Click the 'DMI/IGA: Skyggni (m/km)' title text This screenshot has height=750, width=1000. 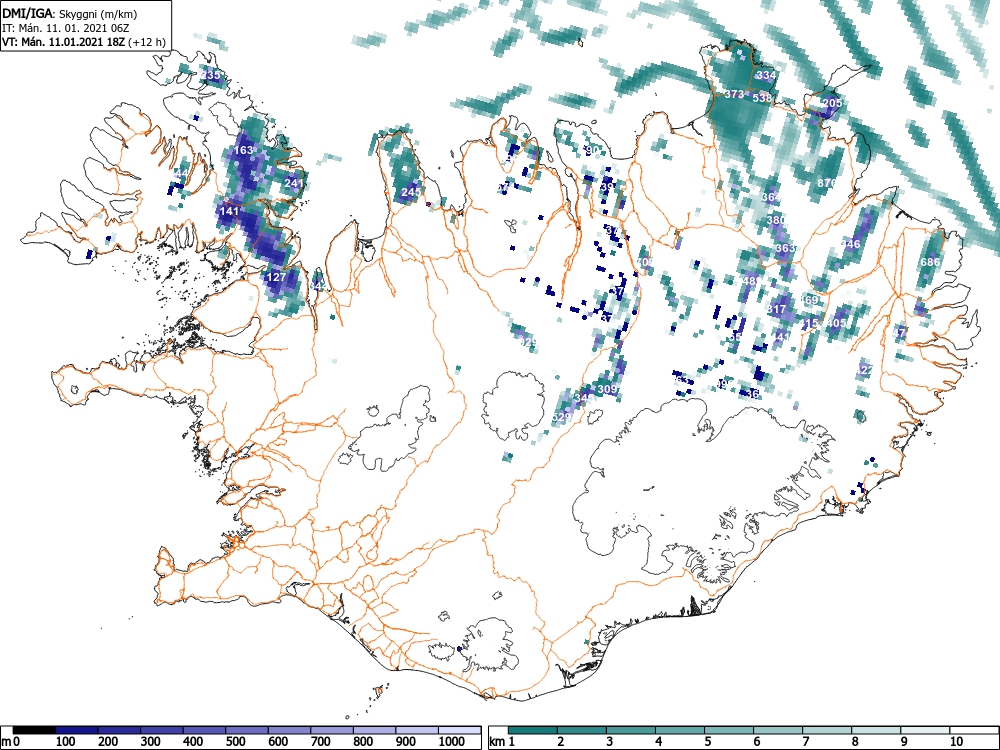[70, 13]
